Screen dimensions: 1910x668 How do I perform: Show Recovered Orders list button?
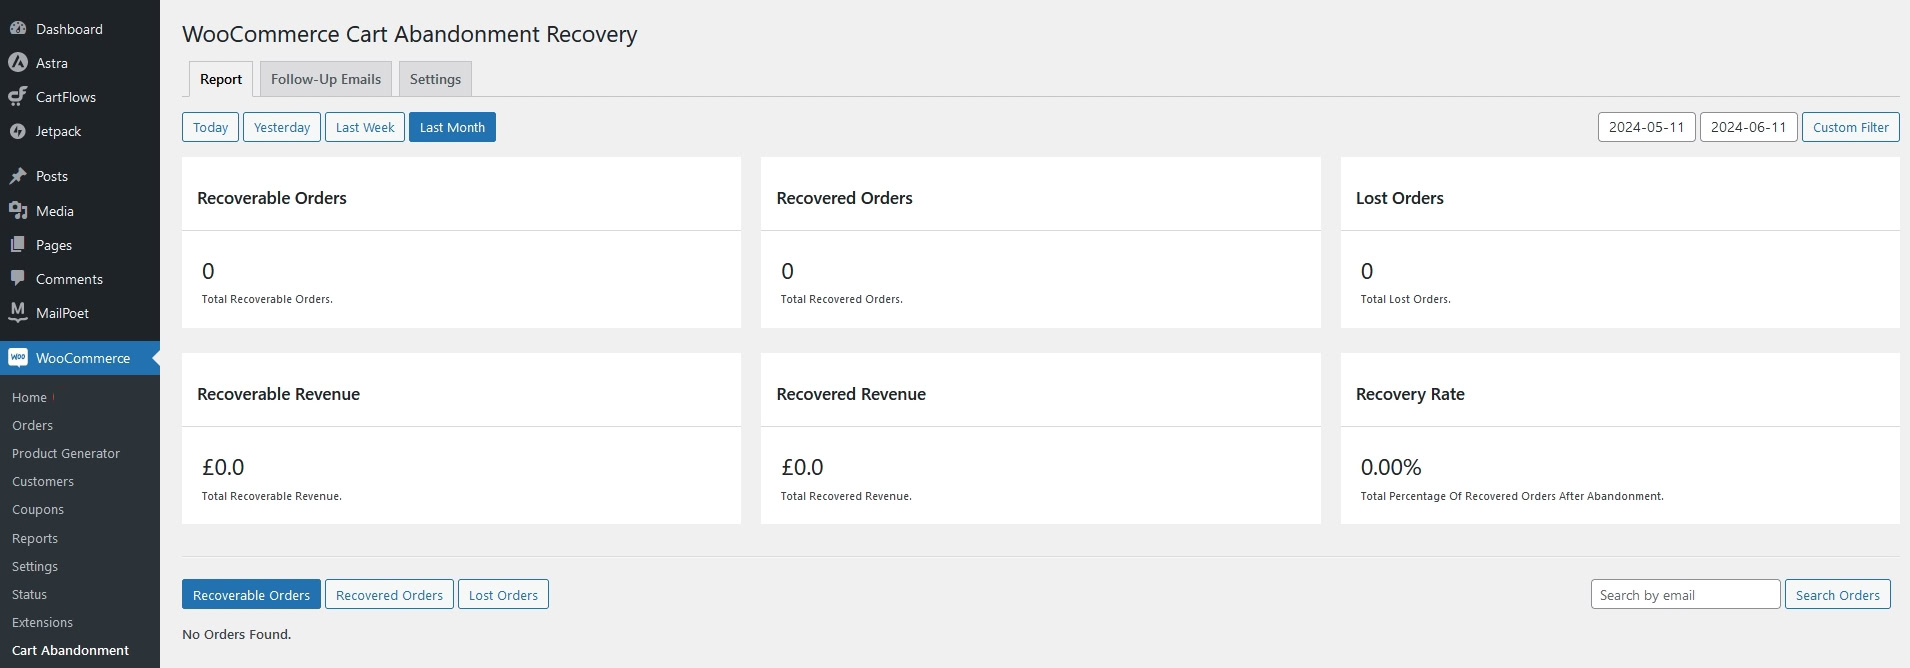[x=389, y=594]
